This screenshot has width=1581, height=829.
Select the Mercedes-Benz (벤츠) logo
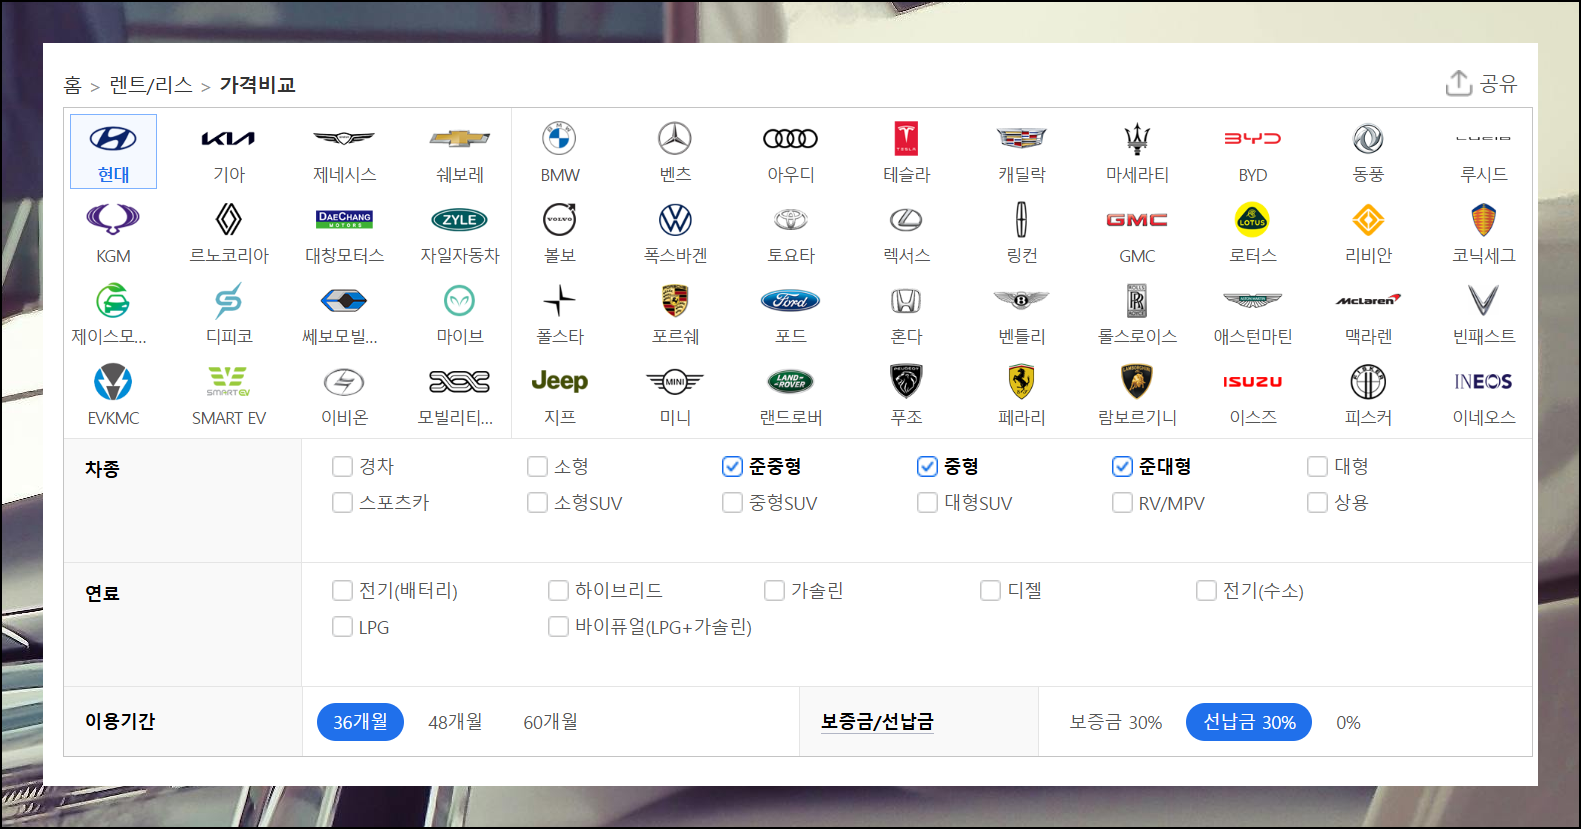point(675,138)
